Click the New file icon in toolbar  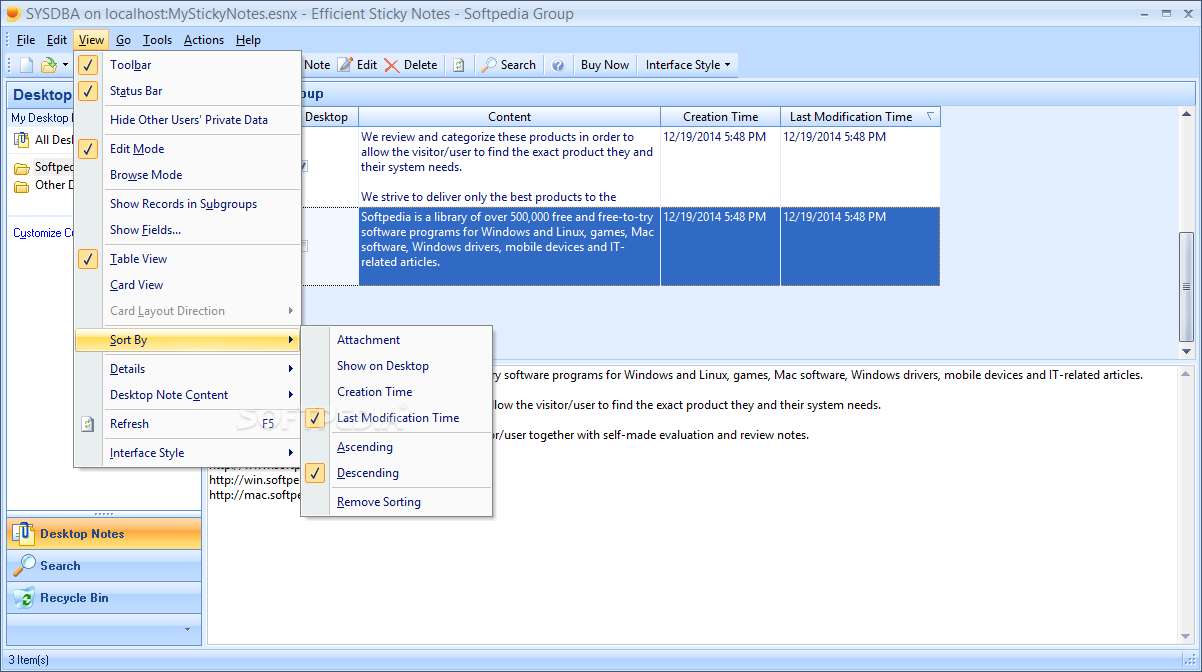(x=27, y=65)
